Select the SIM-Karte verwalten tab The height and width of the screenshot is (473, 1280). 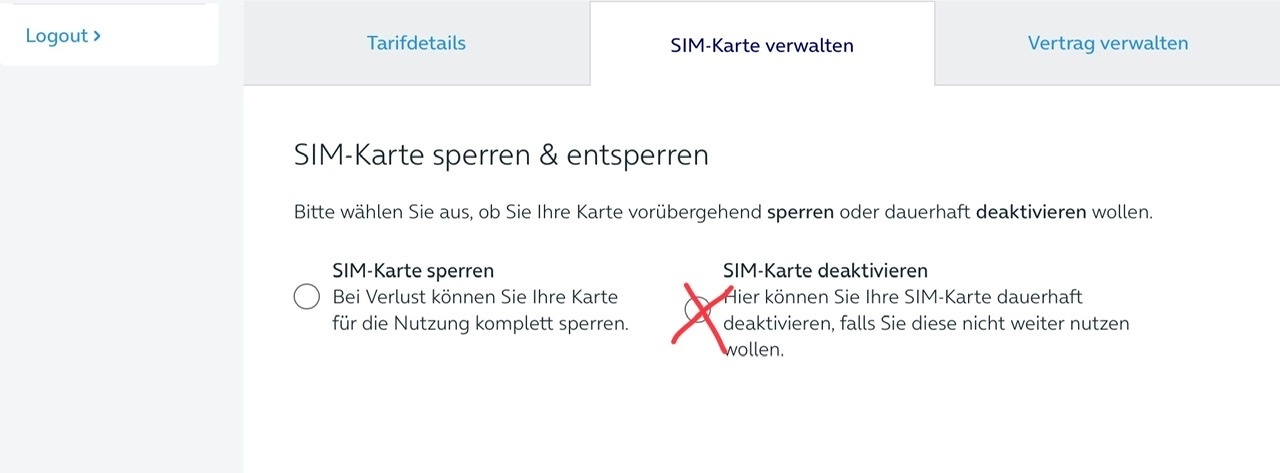762,45
